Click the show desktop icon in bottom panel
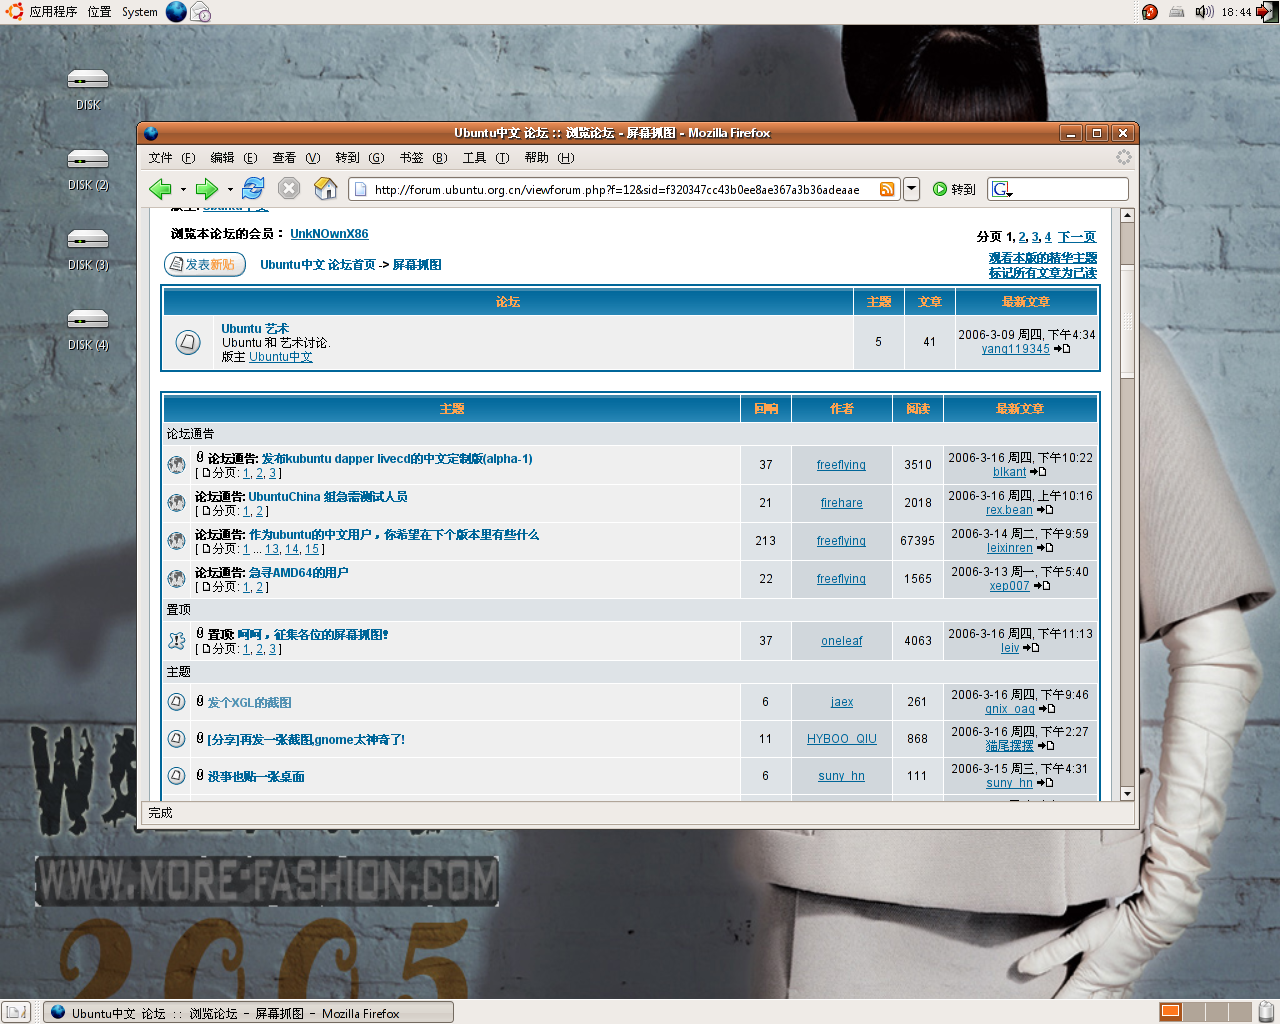This screenshot has height=1024, width=1280. pyautogui.click(x=16, y=1012)
